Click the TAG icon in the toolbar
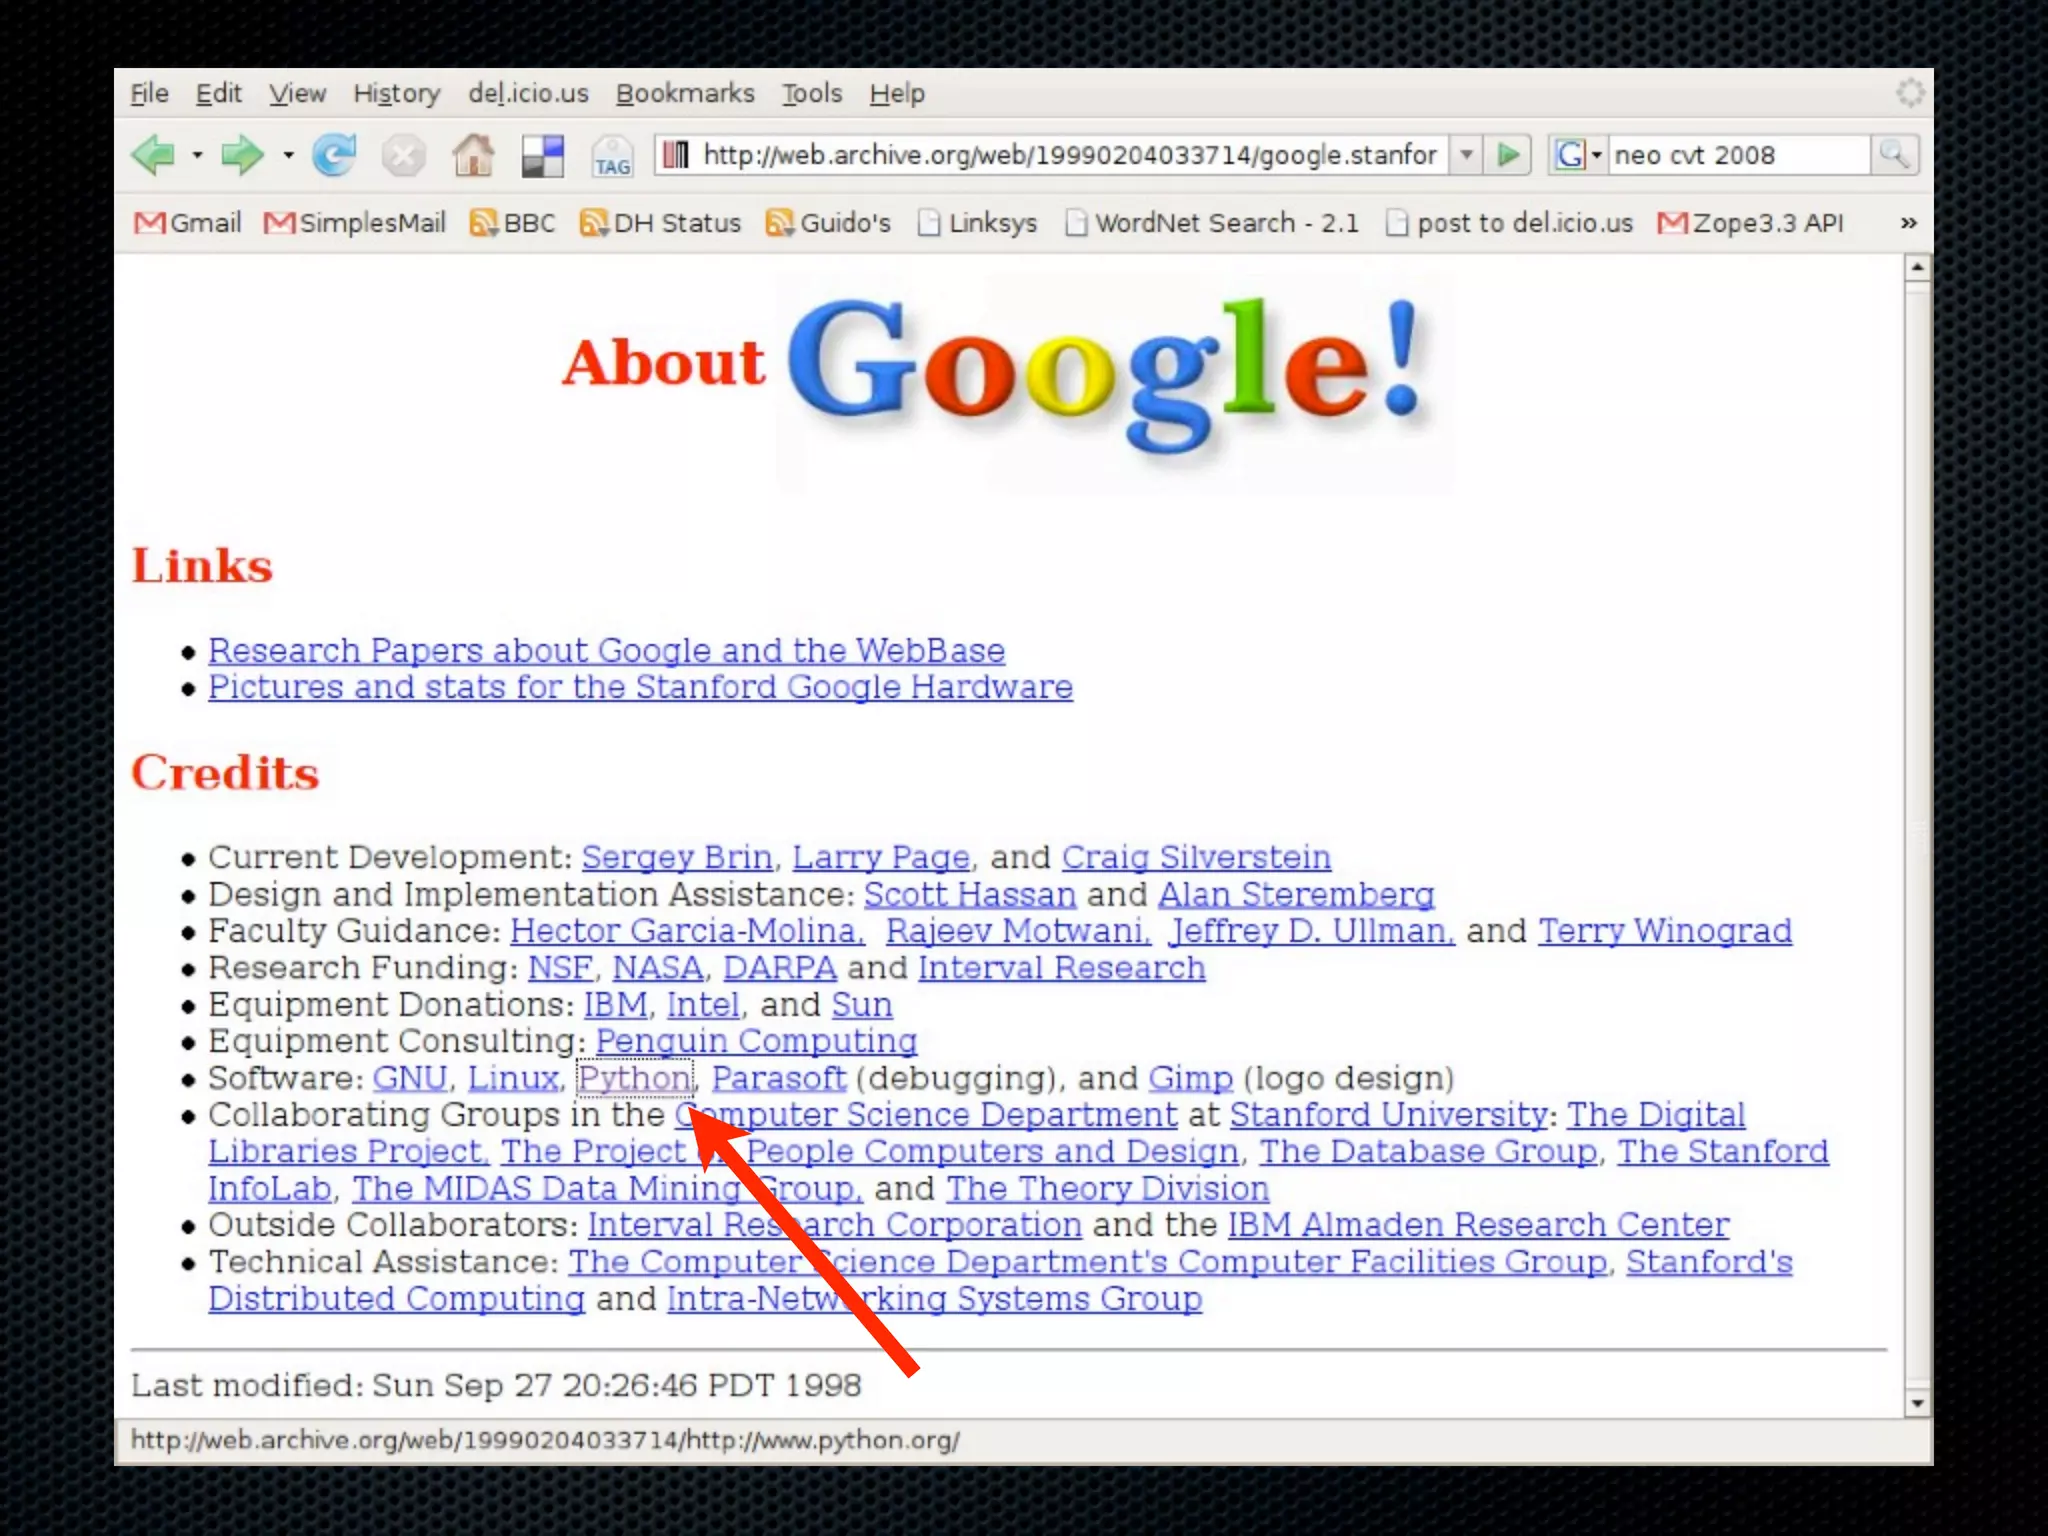Image resolution: width=2048 pixels, height=1536 pixels. tap(612, 158)
